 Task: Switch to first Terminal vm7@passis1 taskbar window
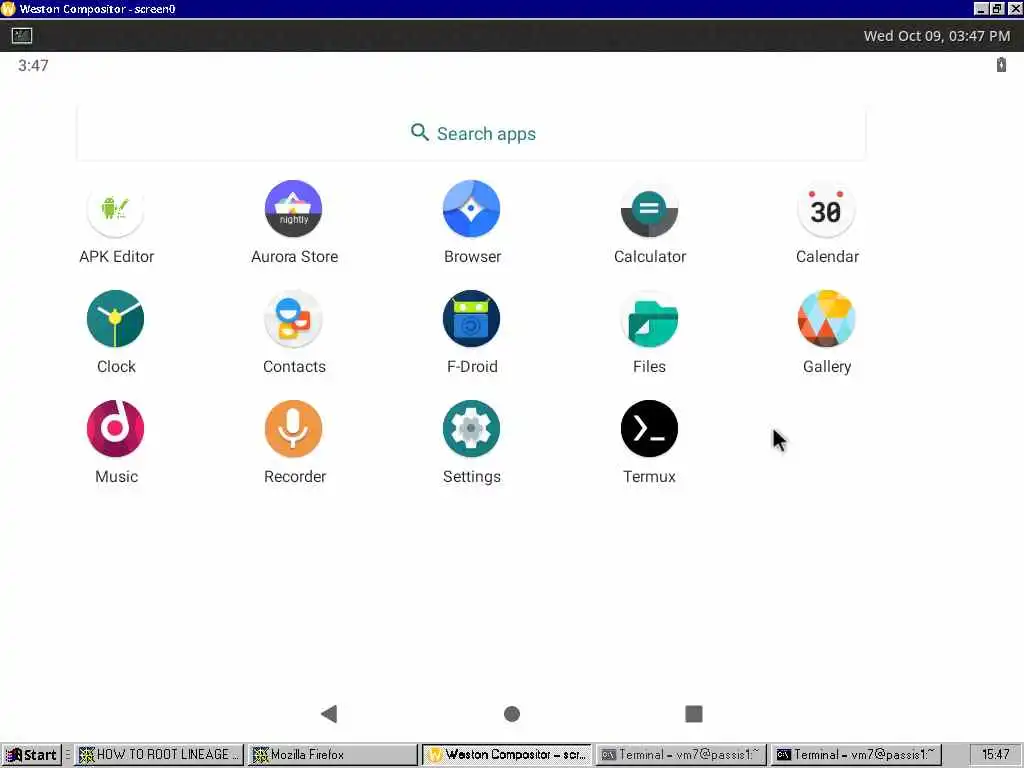pos(680,755)
